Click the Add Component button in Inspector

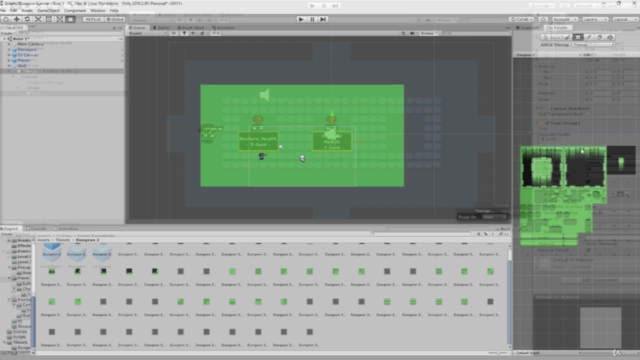[x=600, y=280]
